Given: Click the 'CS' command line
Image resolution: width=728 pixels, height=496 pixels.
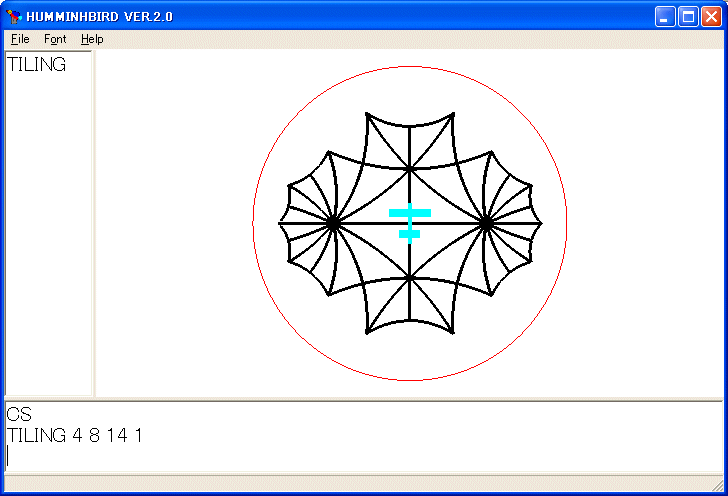Looking at the screenshot, I should pos(19,414).
